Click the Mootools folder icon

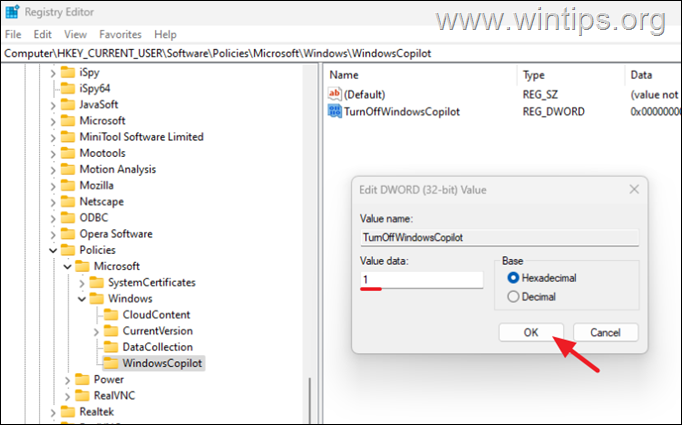coord(67,153)
